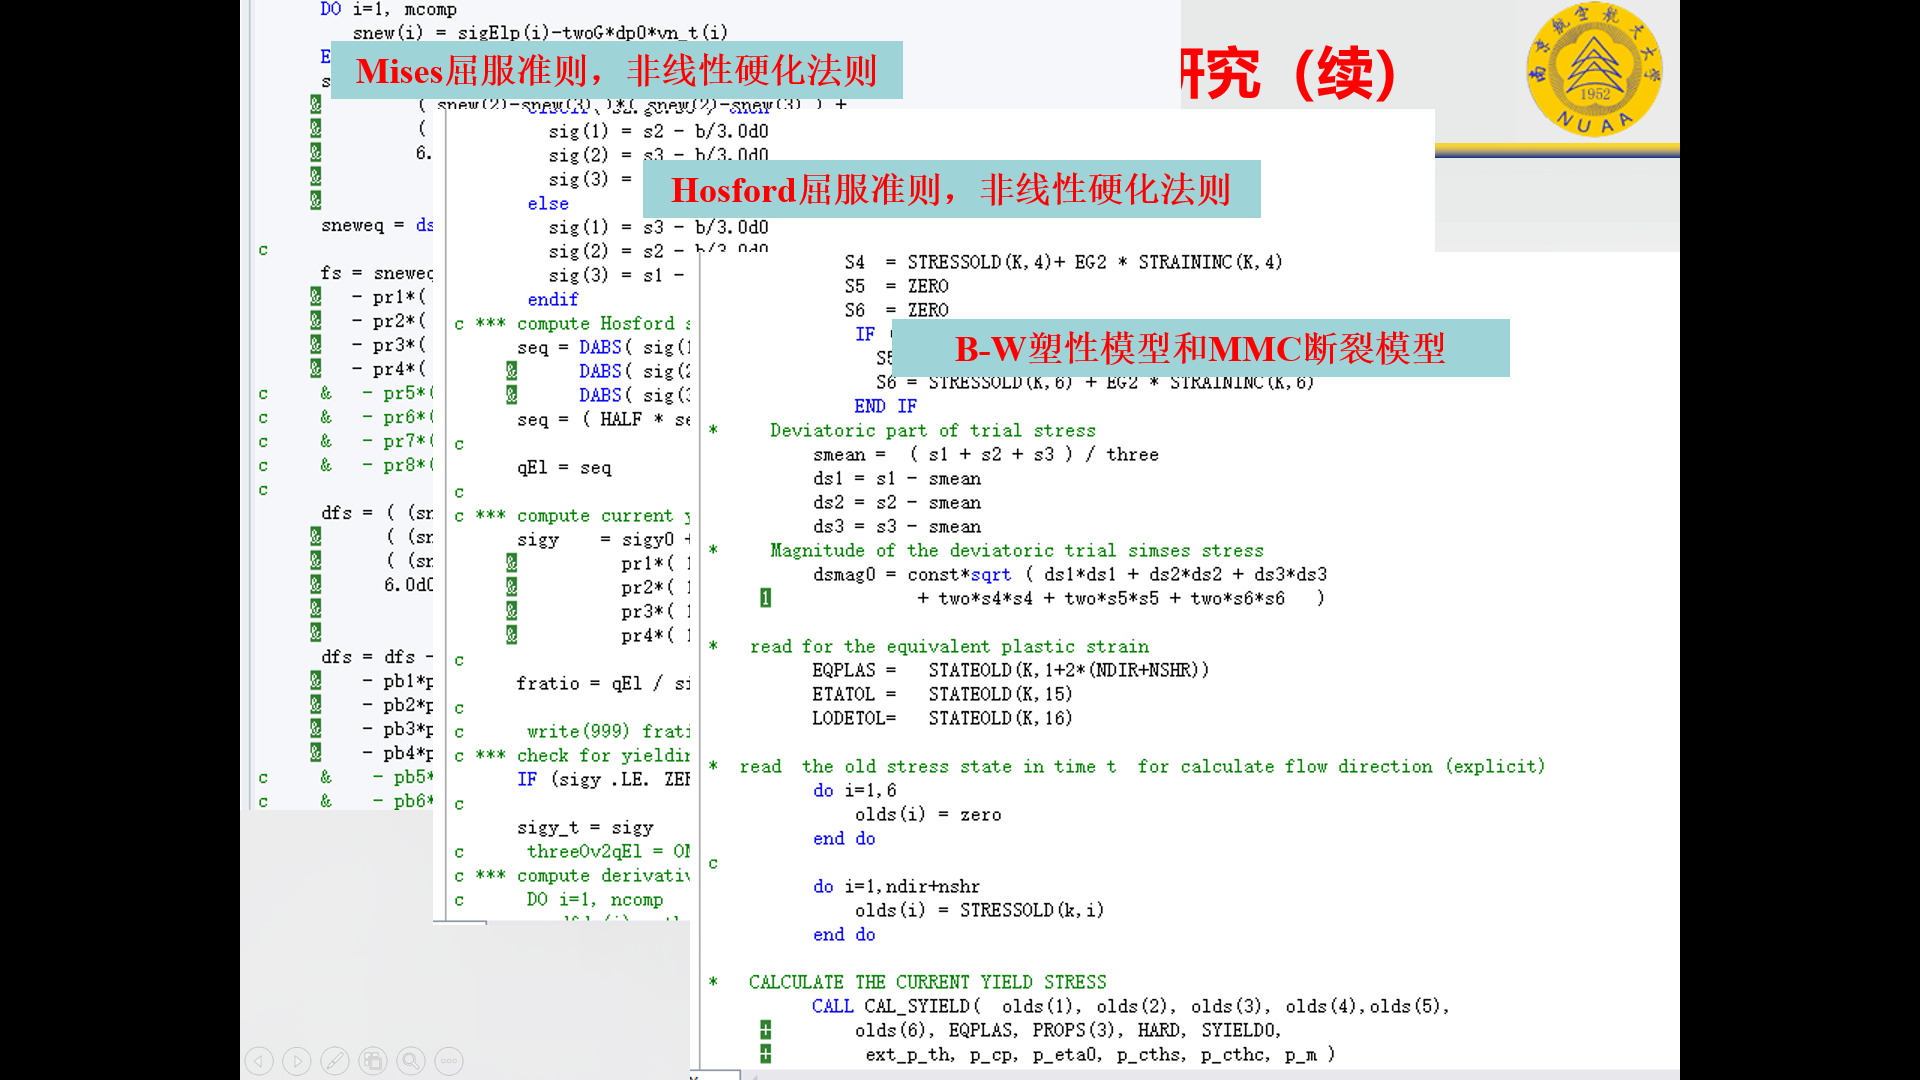The height and width of the screenshot is (1080, 1920).
Task: Click line 'ETATOL = STATEOLD(K,15)'
Action: pyautogui.click(x=942, y=695)
